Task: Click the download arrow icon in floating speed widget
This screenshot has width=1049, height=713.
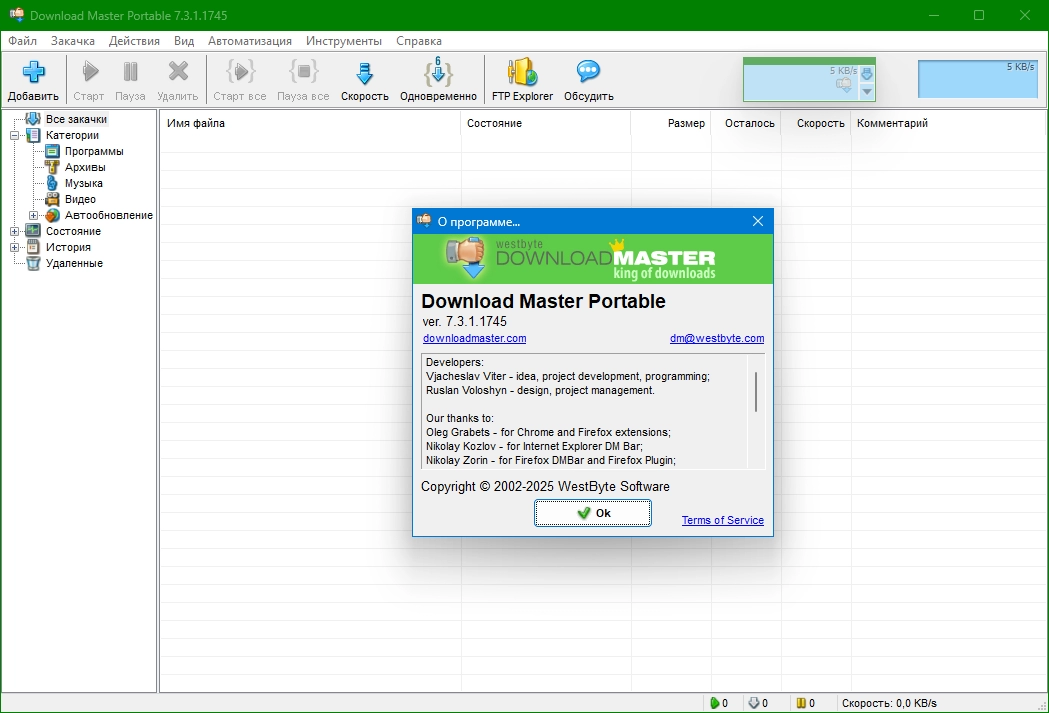Action: click(x=867, y=74)
